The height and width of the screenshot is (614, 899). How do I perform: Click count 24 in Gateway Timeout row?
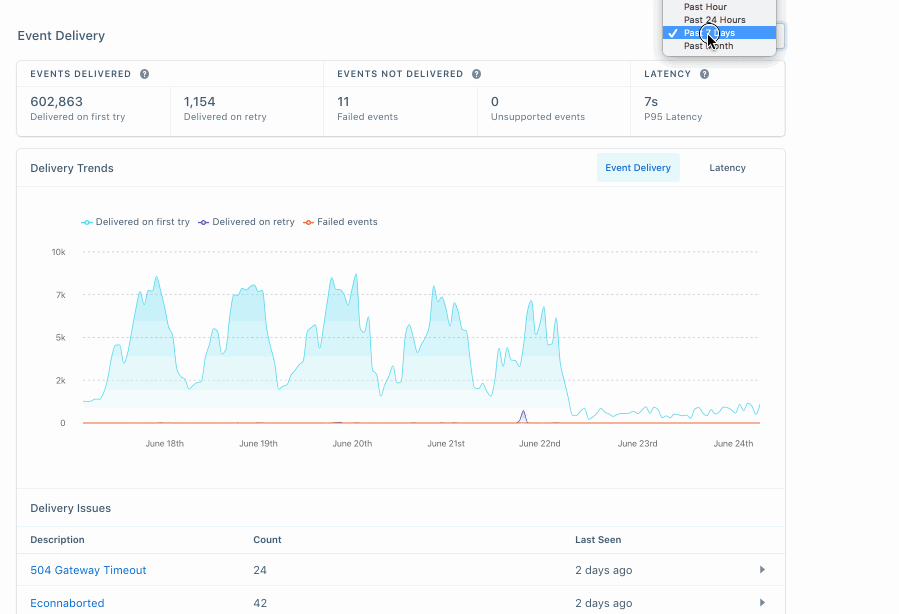pyautogui.click(x=260, y=570)
